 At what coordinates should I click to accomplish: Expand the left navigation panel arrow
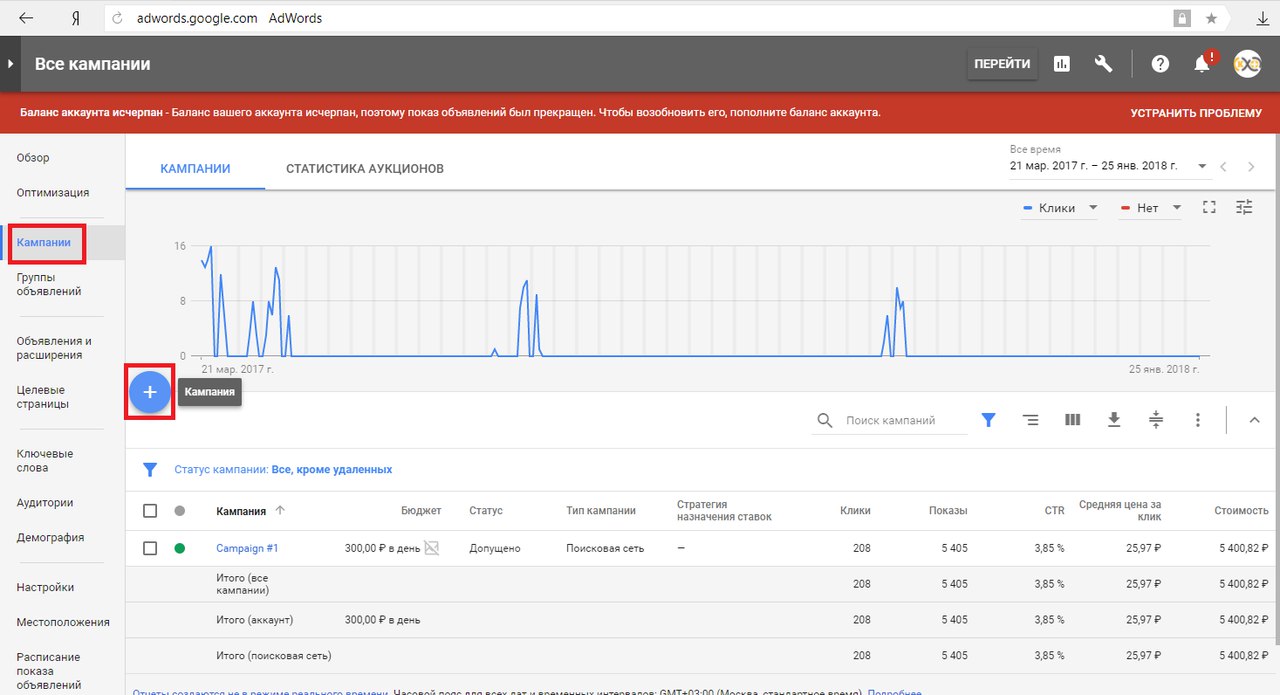tap(10, 63)
